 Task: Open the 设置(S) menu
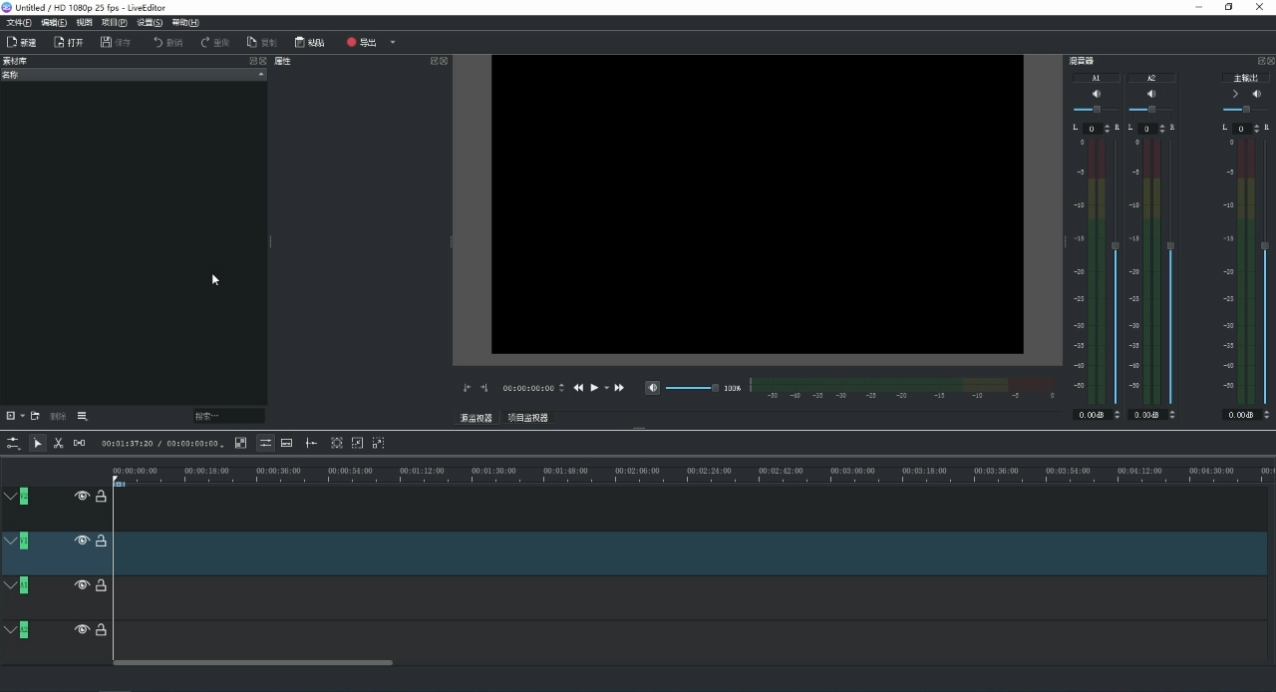point(149,22)
